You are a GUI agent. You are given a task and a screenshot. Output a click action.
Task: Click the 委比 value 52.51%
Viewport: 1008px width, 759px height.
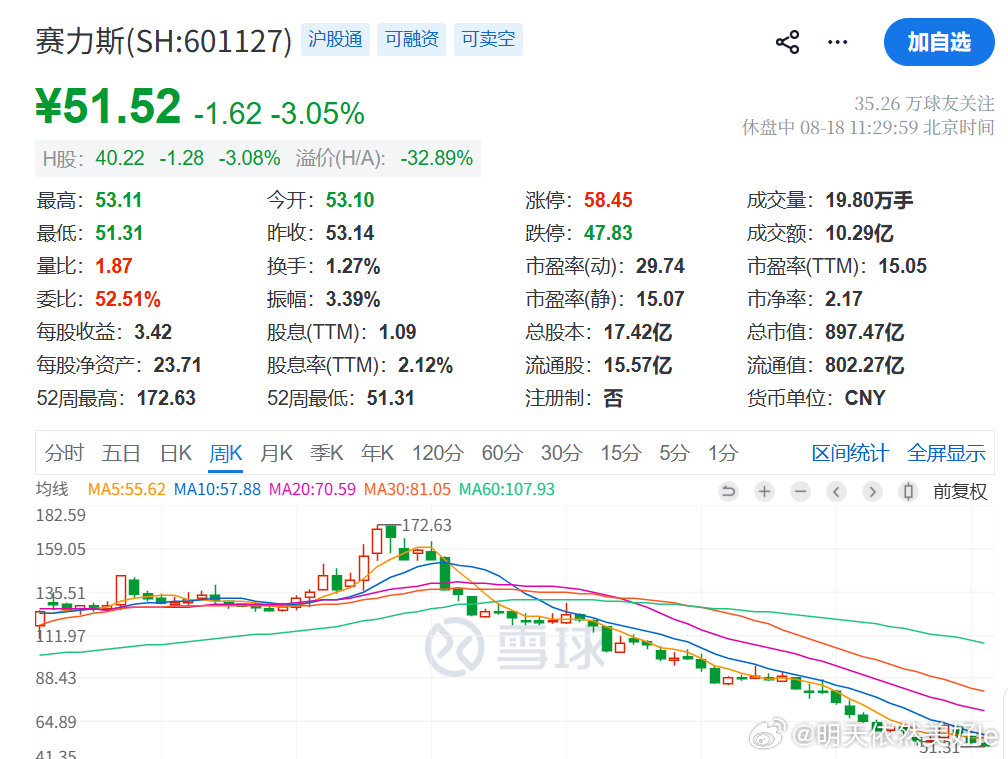click(128, 299)
